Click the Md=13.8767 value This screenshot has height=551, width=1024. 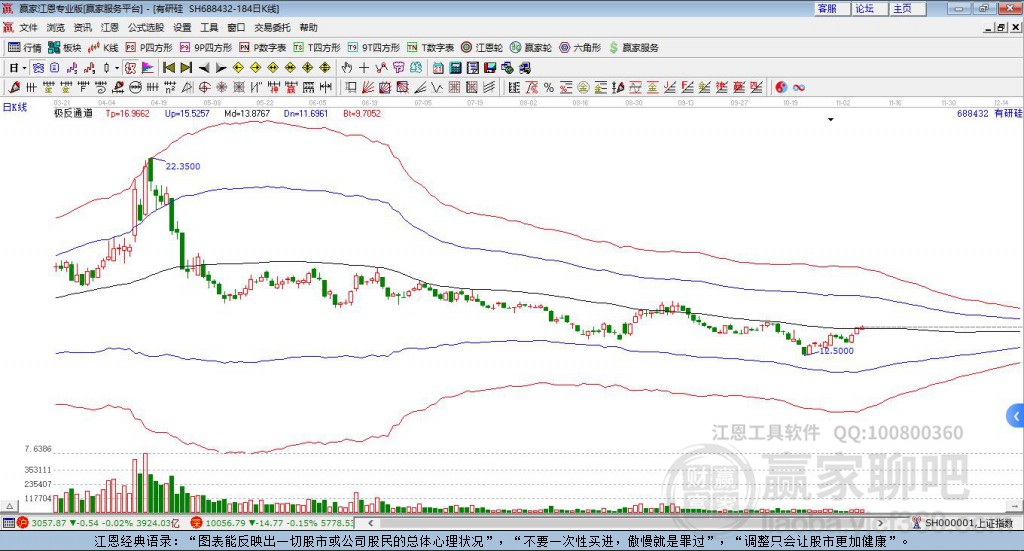[x=247, y=113]
